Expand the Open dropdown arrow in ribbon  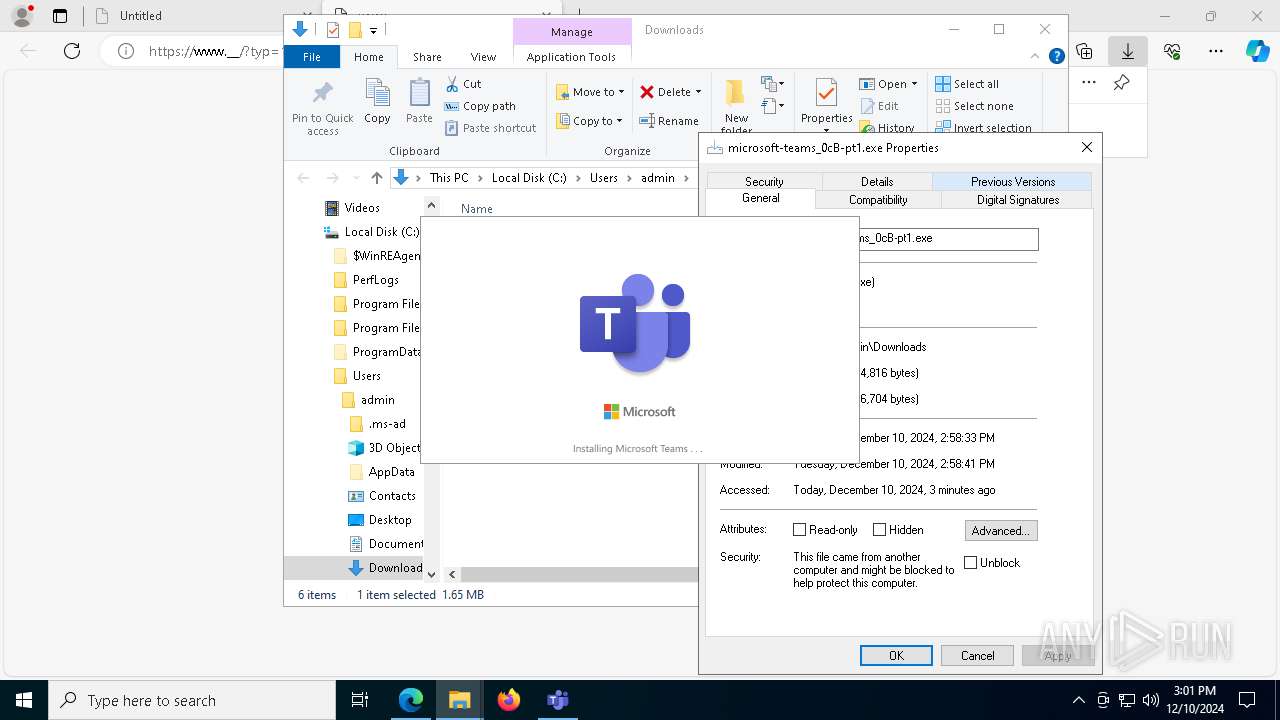[914, 84]
